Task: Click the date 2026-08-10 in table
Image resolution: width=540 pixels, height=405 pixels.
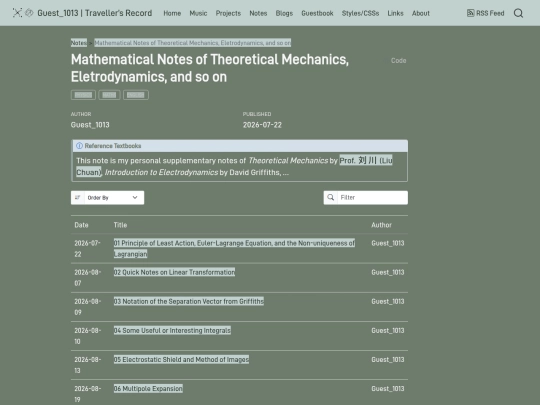Action: 87,336
